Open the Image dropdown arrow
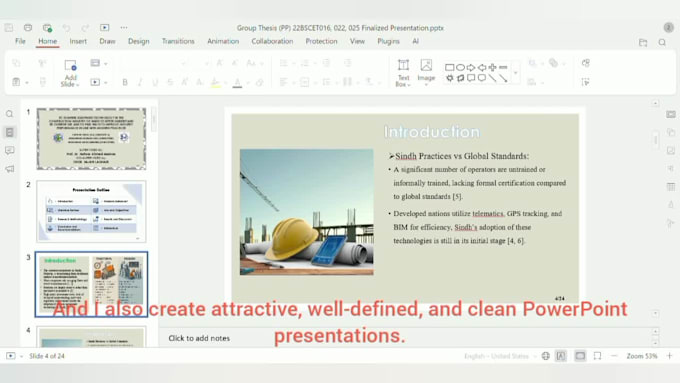680x383 pixels. pyautogui.click(x=426, y=84)
